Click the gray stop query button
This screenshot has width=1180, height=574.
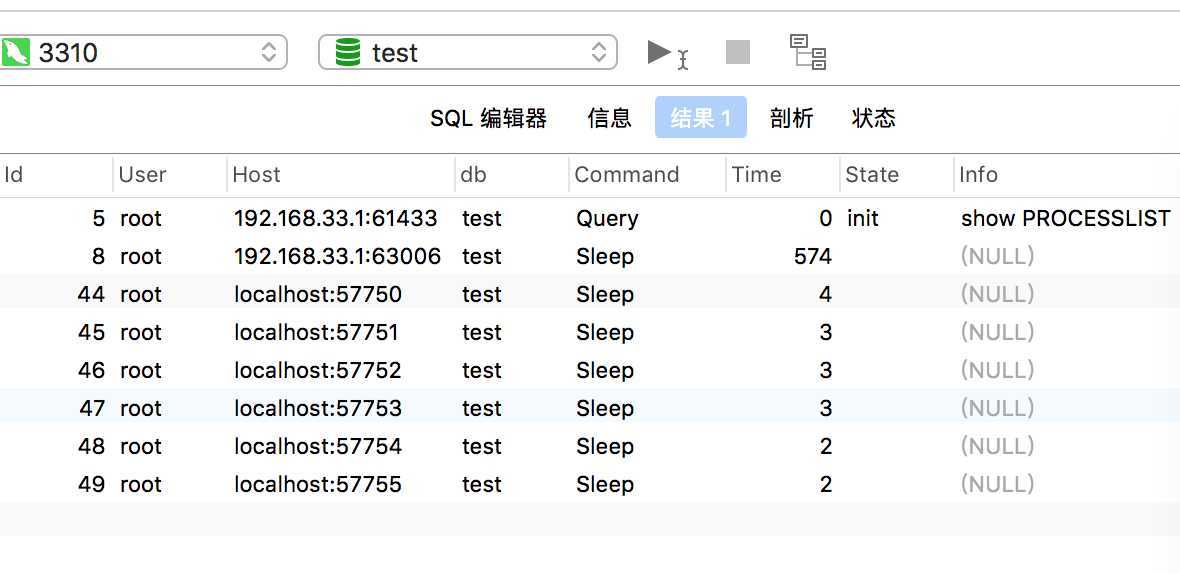[738, 53]
